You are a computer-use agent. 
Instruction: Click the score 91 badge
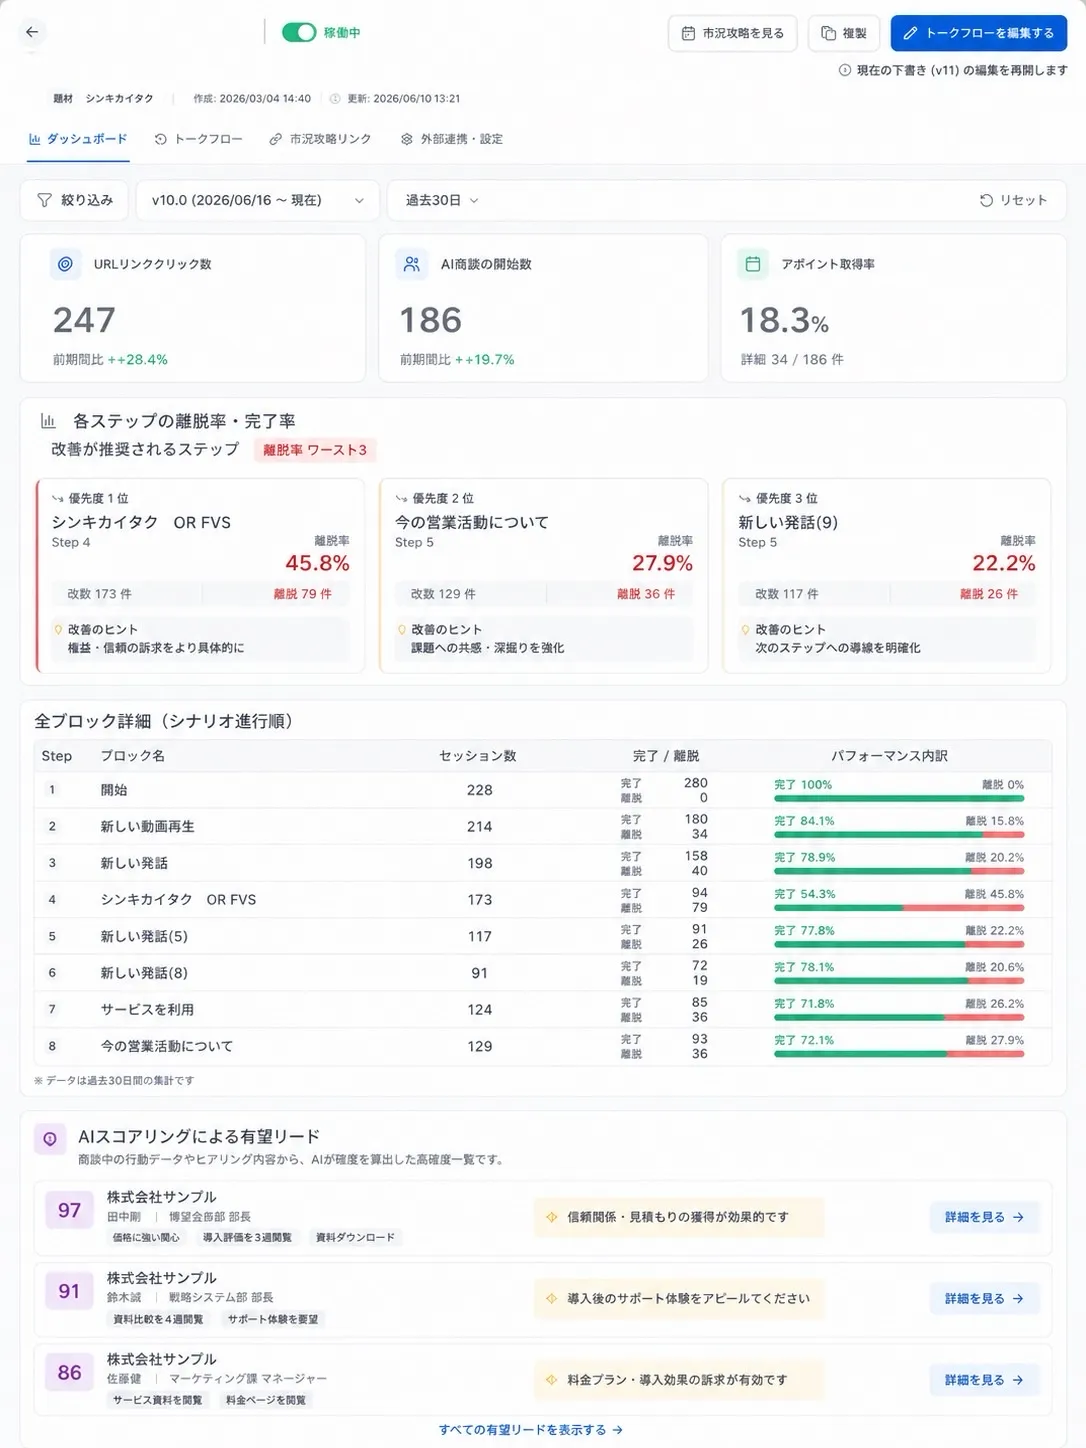tap(69, 1291)
